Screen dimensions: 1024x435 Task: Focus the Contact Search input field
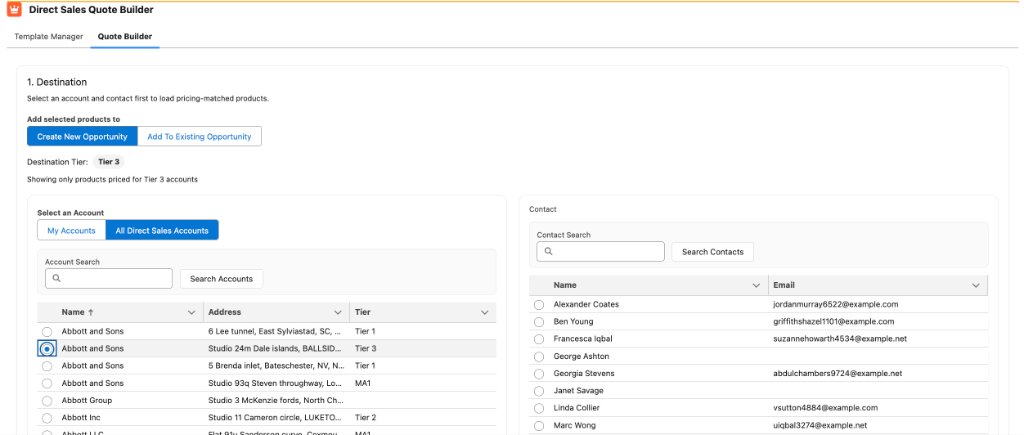(600, 251)
